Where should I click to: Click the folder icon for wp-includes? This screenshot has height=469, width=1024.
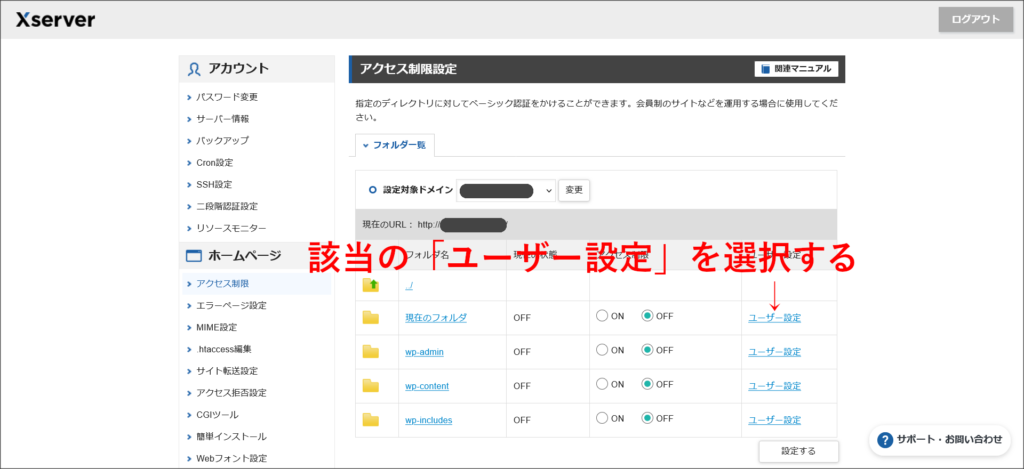pyautogui.click(x=371, y=419)
